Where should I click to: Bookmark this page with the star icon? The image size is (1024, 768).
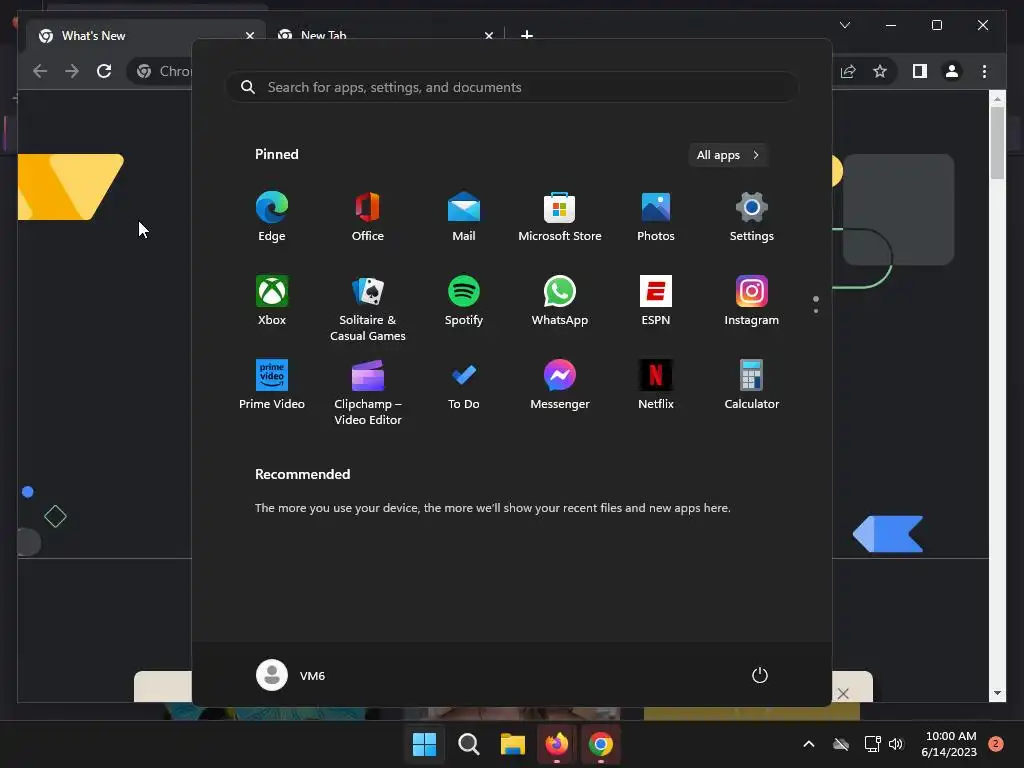pos(880,71)
